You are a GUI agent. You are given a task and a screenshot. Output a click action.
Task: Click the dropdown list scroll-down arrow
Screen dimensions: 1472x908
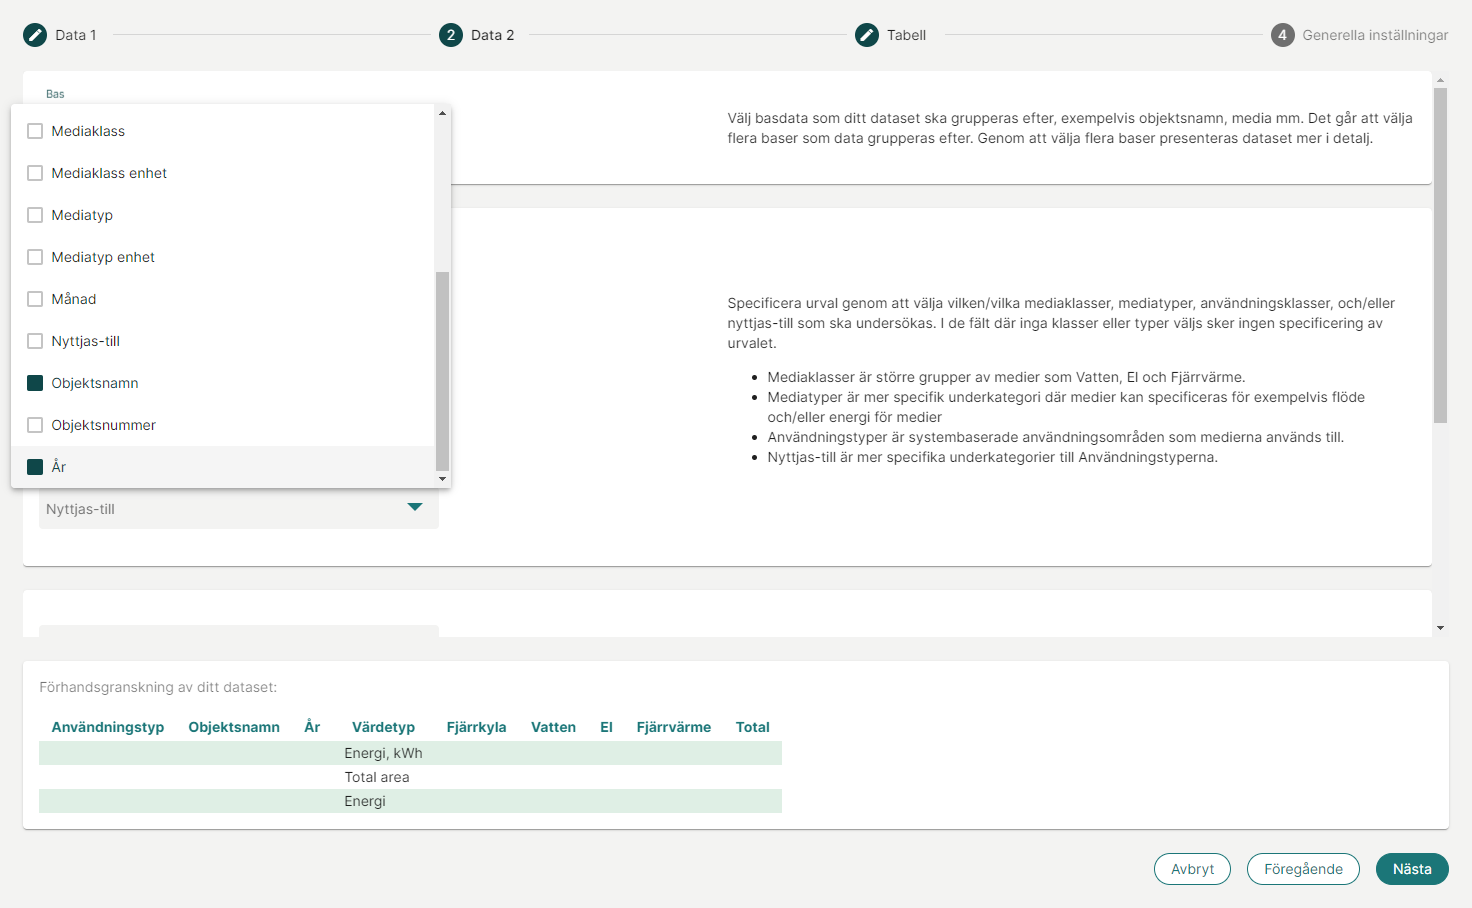[442, 479]
